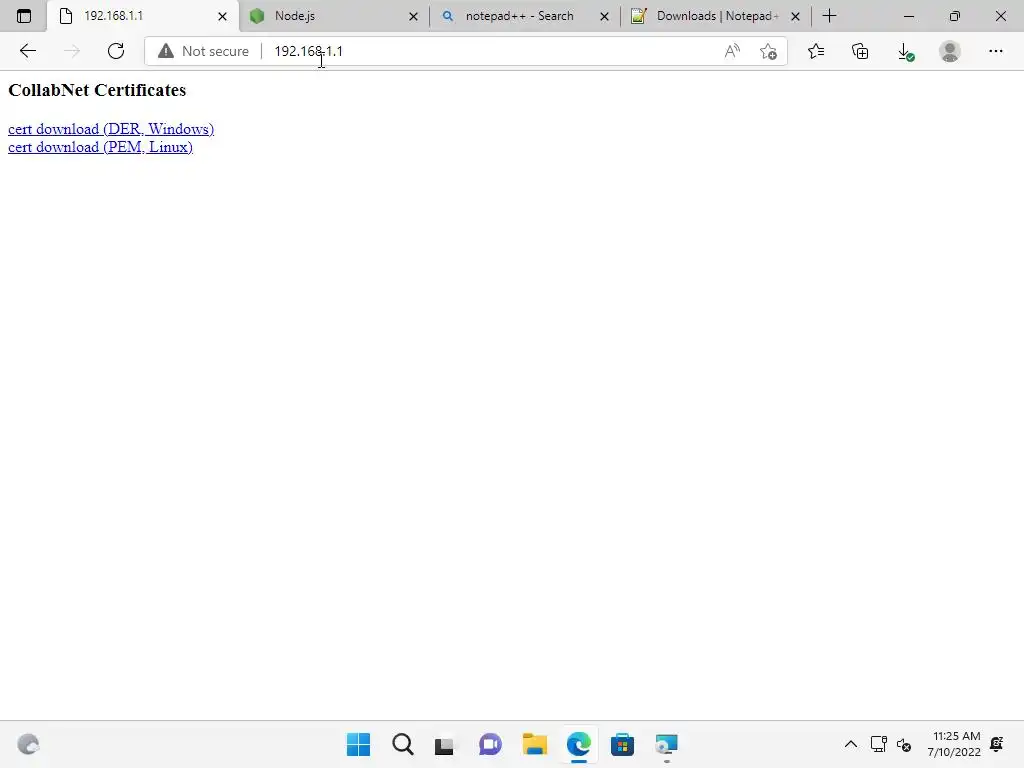Image resolution: width=1024 pixels, height=768 pixels.
Task: Close the Downloads | Notepad++ tab
Action: 795,16
